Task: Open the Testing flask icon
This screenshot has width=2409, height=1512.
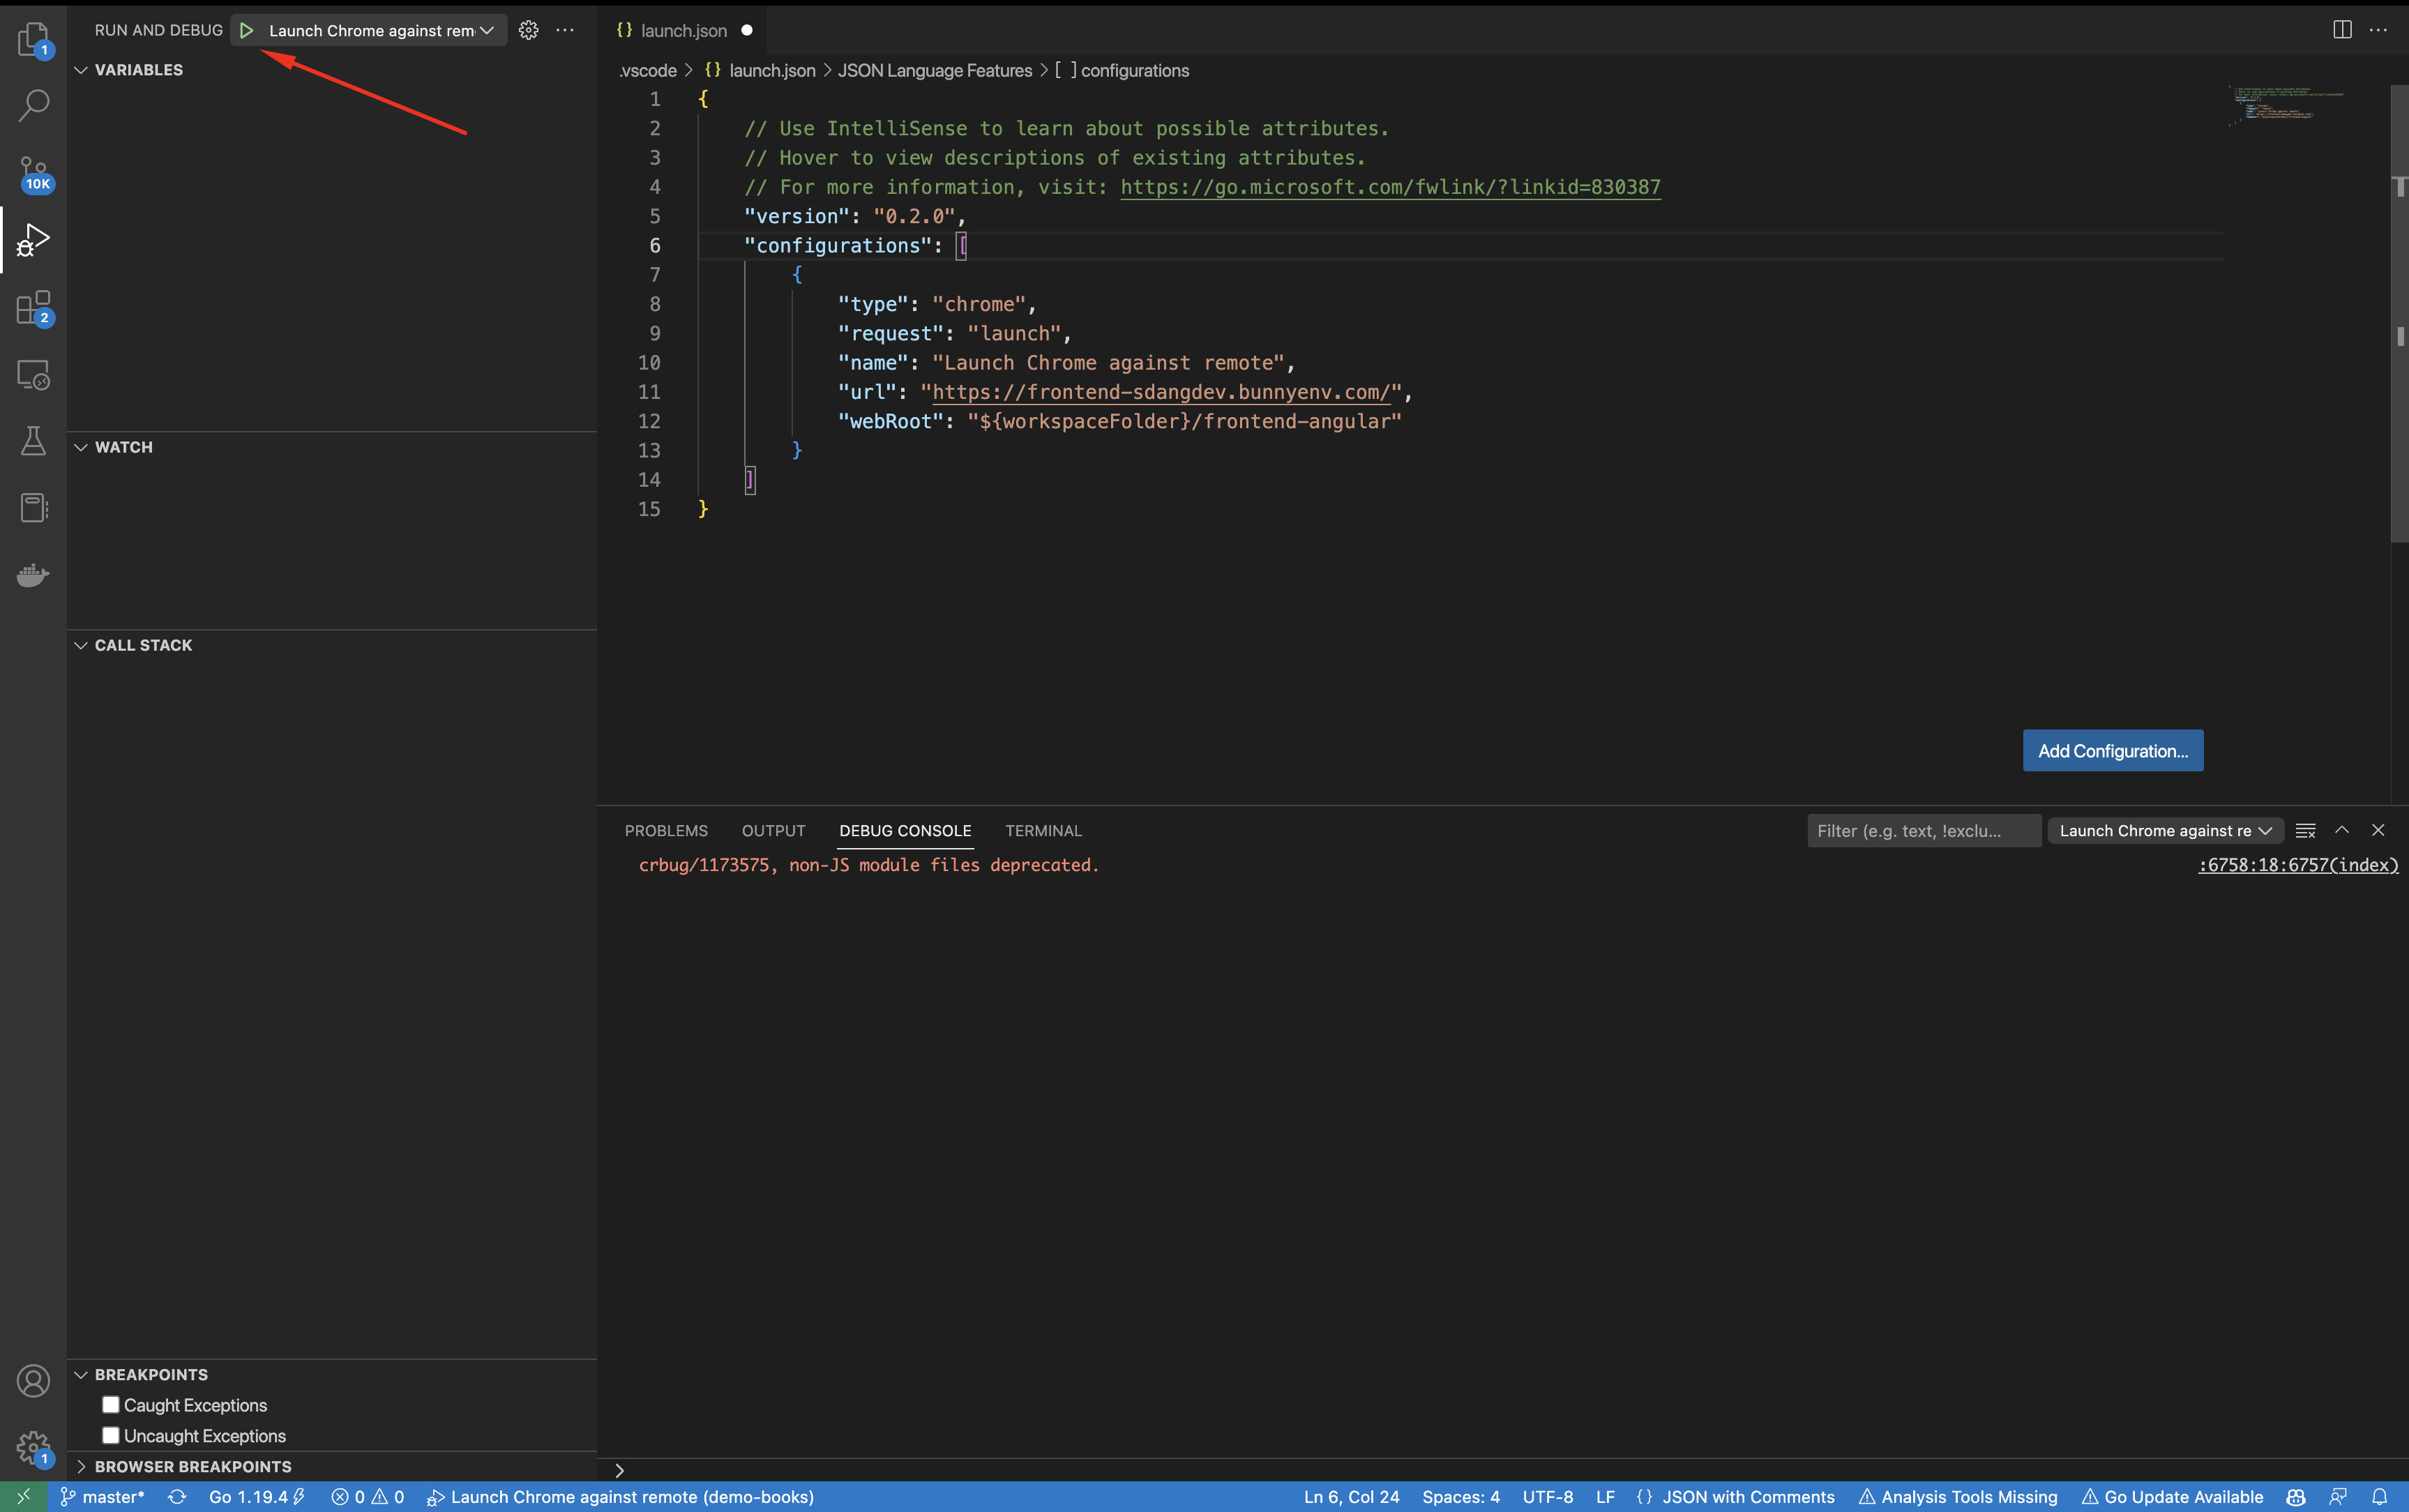Action: coord(33,441)
